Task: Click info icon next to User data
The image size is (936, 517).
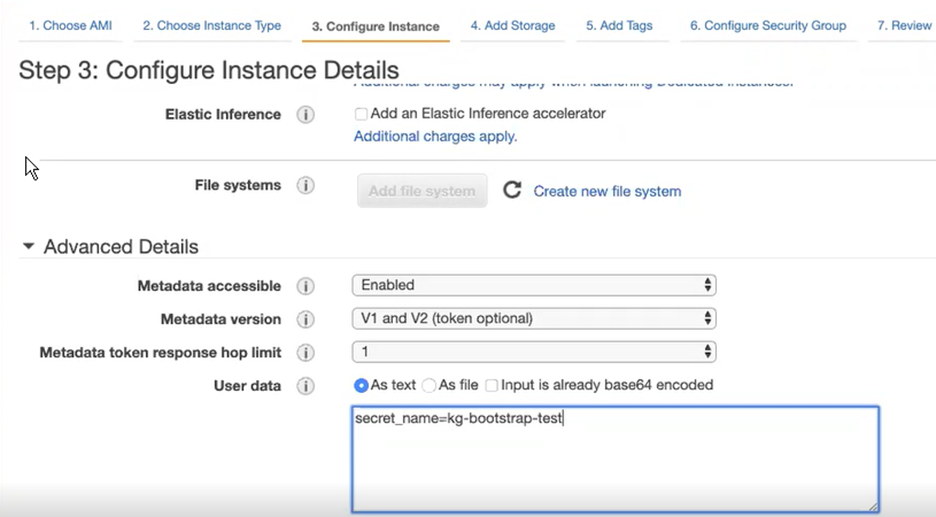Action: click(x=306, y=386)
